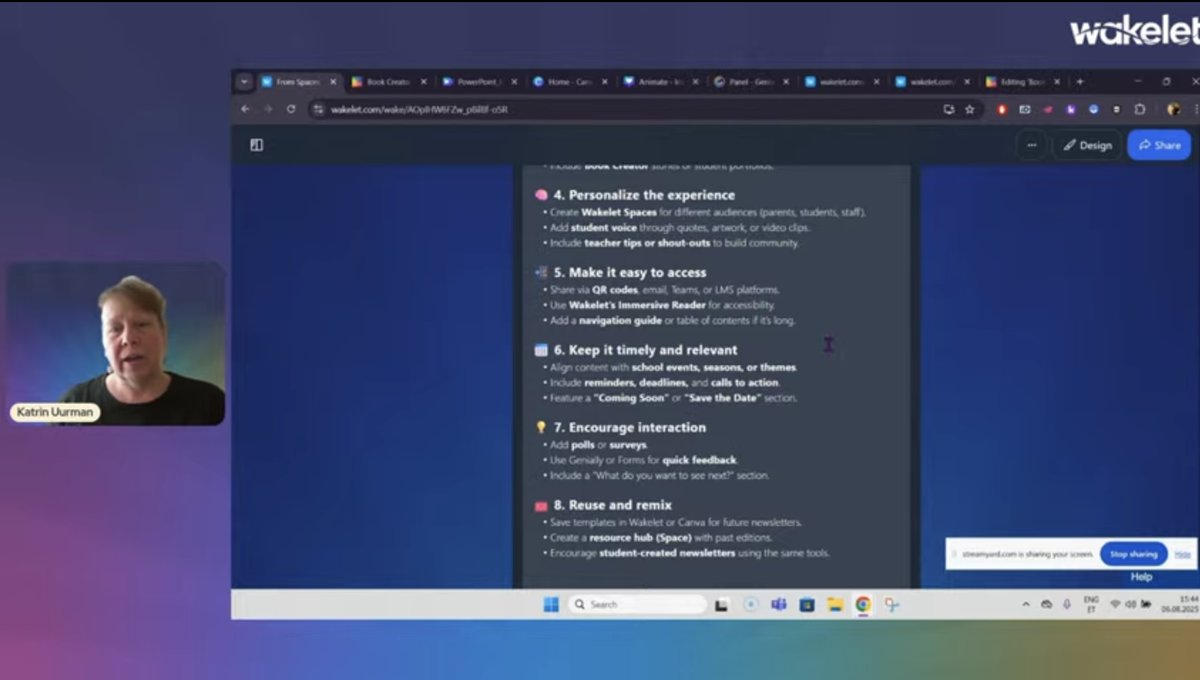Click the browser forward arrow
This screenshot has width=1200, height=680.
[x=268, y=109]
